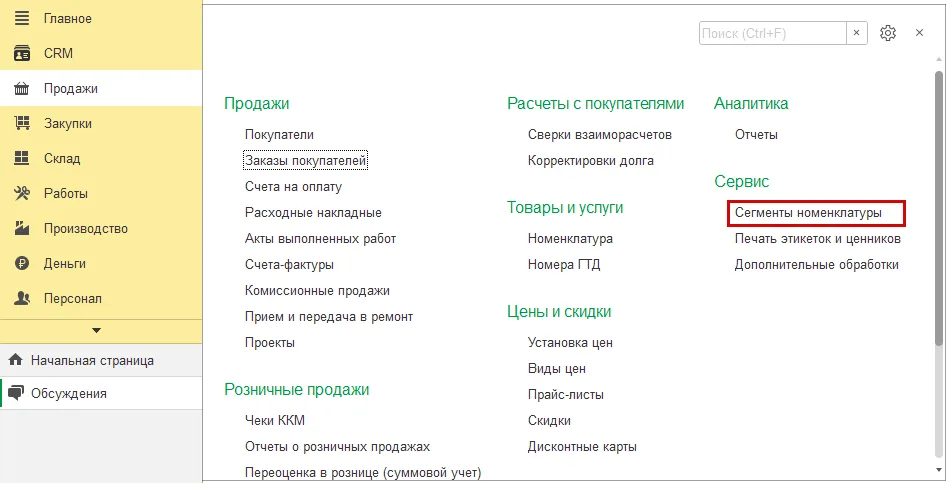Close the functions menu panel
949x483 pixels.
(919, 33)
